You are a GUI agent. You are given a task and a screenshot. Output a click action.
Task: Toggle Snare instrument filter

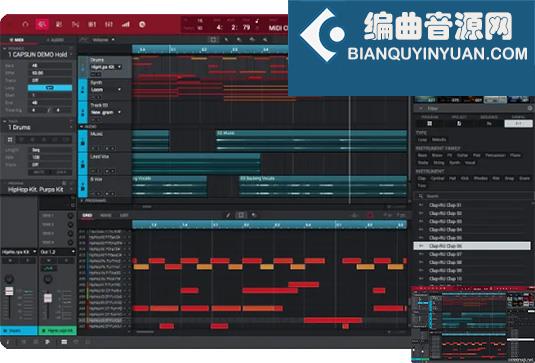524,178
